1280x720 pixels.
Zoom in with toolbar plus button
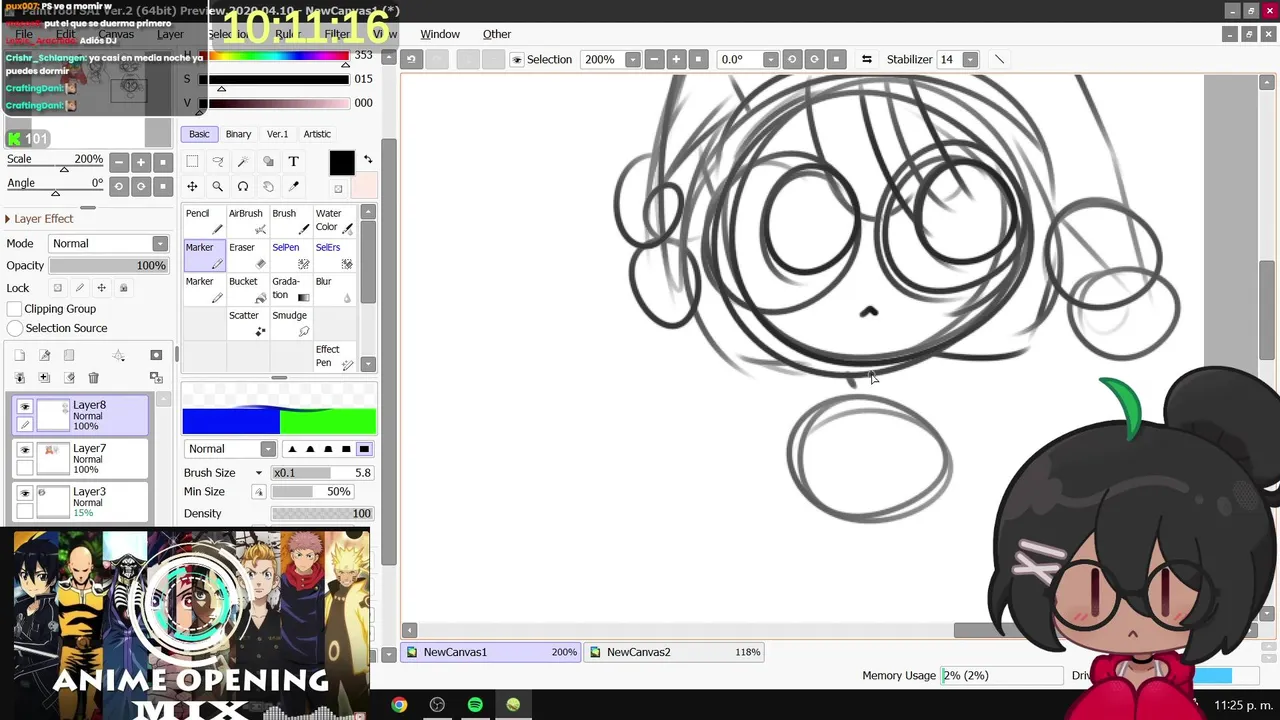[676, 59]
